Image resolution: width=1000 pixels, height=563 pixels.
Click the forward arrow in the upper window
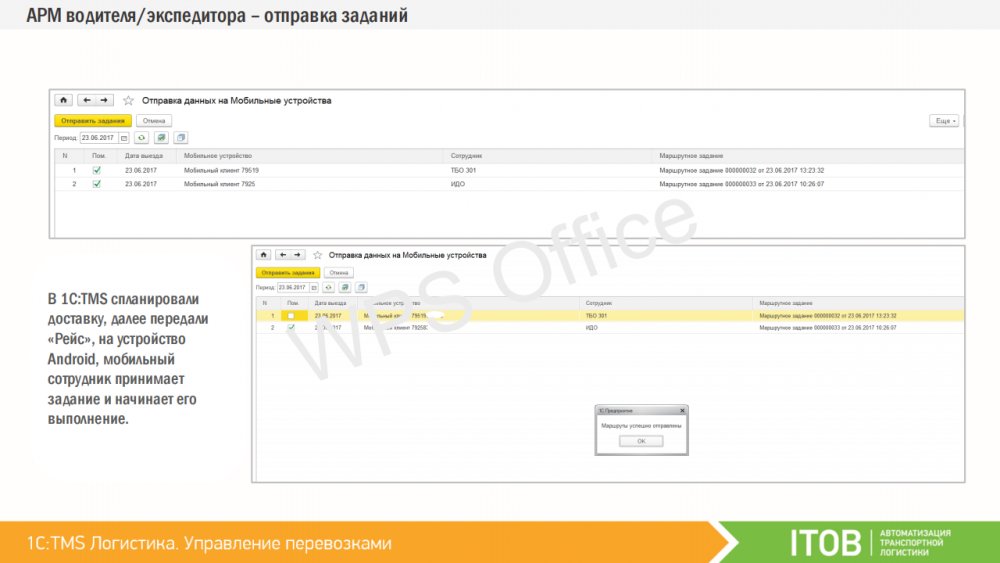point(104,100)
